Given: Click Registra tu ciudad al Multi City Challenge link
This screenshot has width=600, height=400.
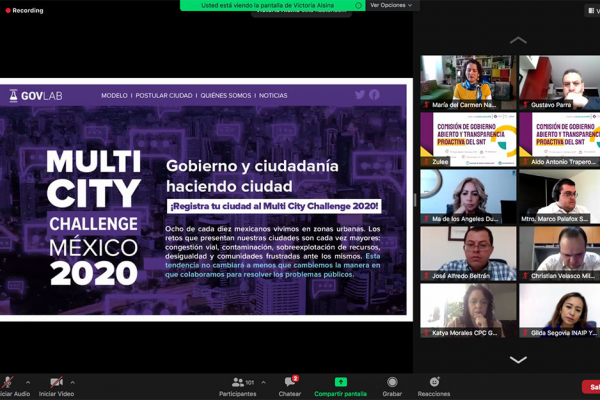Looking at the screenshot, I should click(274, 206).
